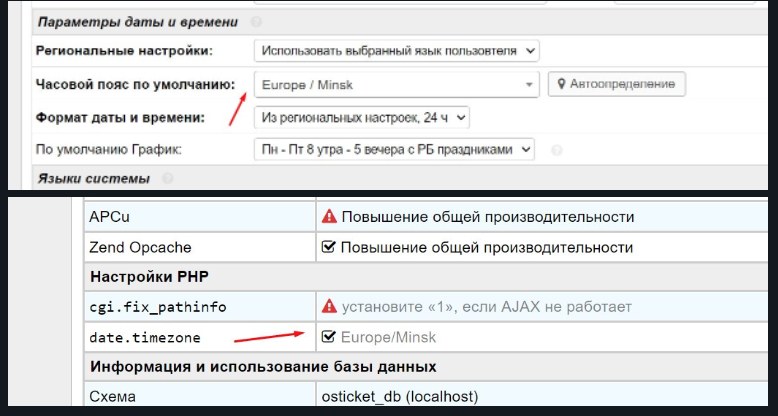The width and height of the screenshot is (778, 416).
Task: Select the date.timezone setting name
Action: 145,338
